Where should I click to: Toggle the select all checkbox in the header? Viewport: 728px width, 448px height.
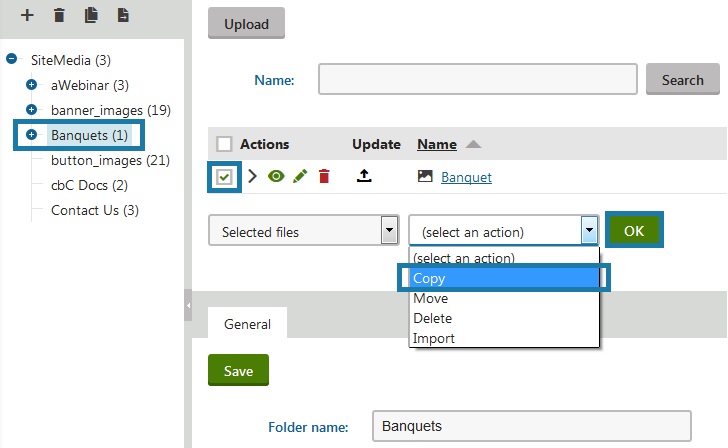click(224, 144)
